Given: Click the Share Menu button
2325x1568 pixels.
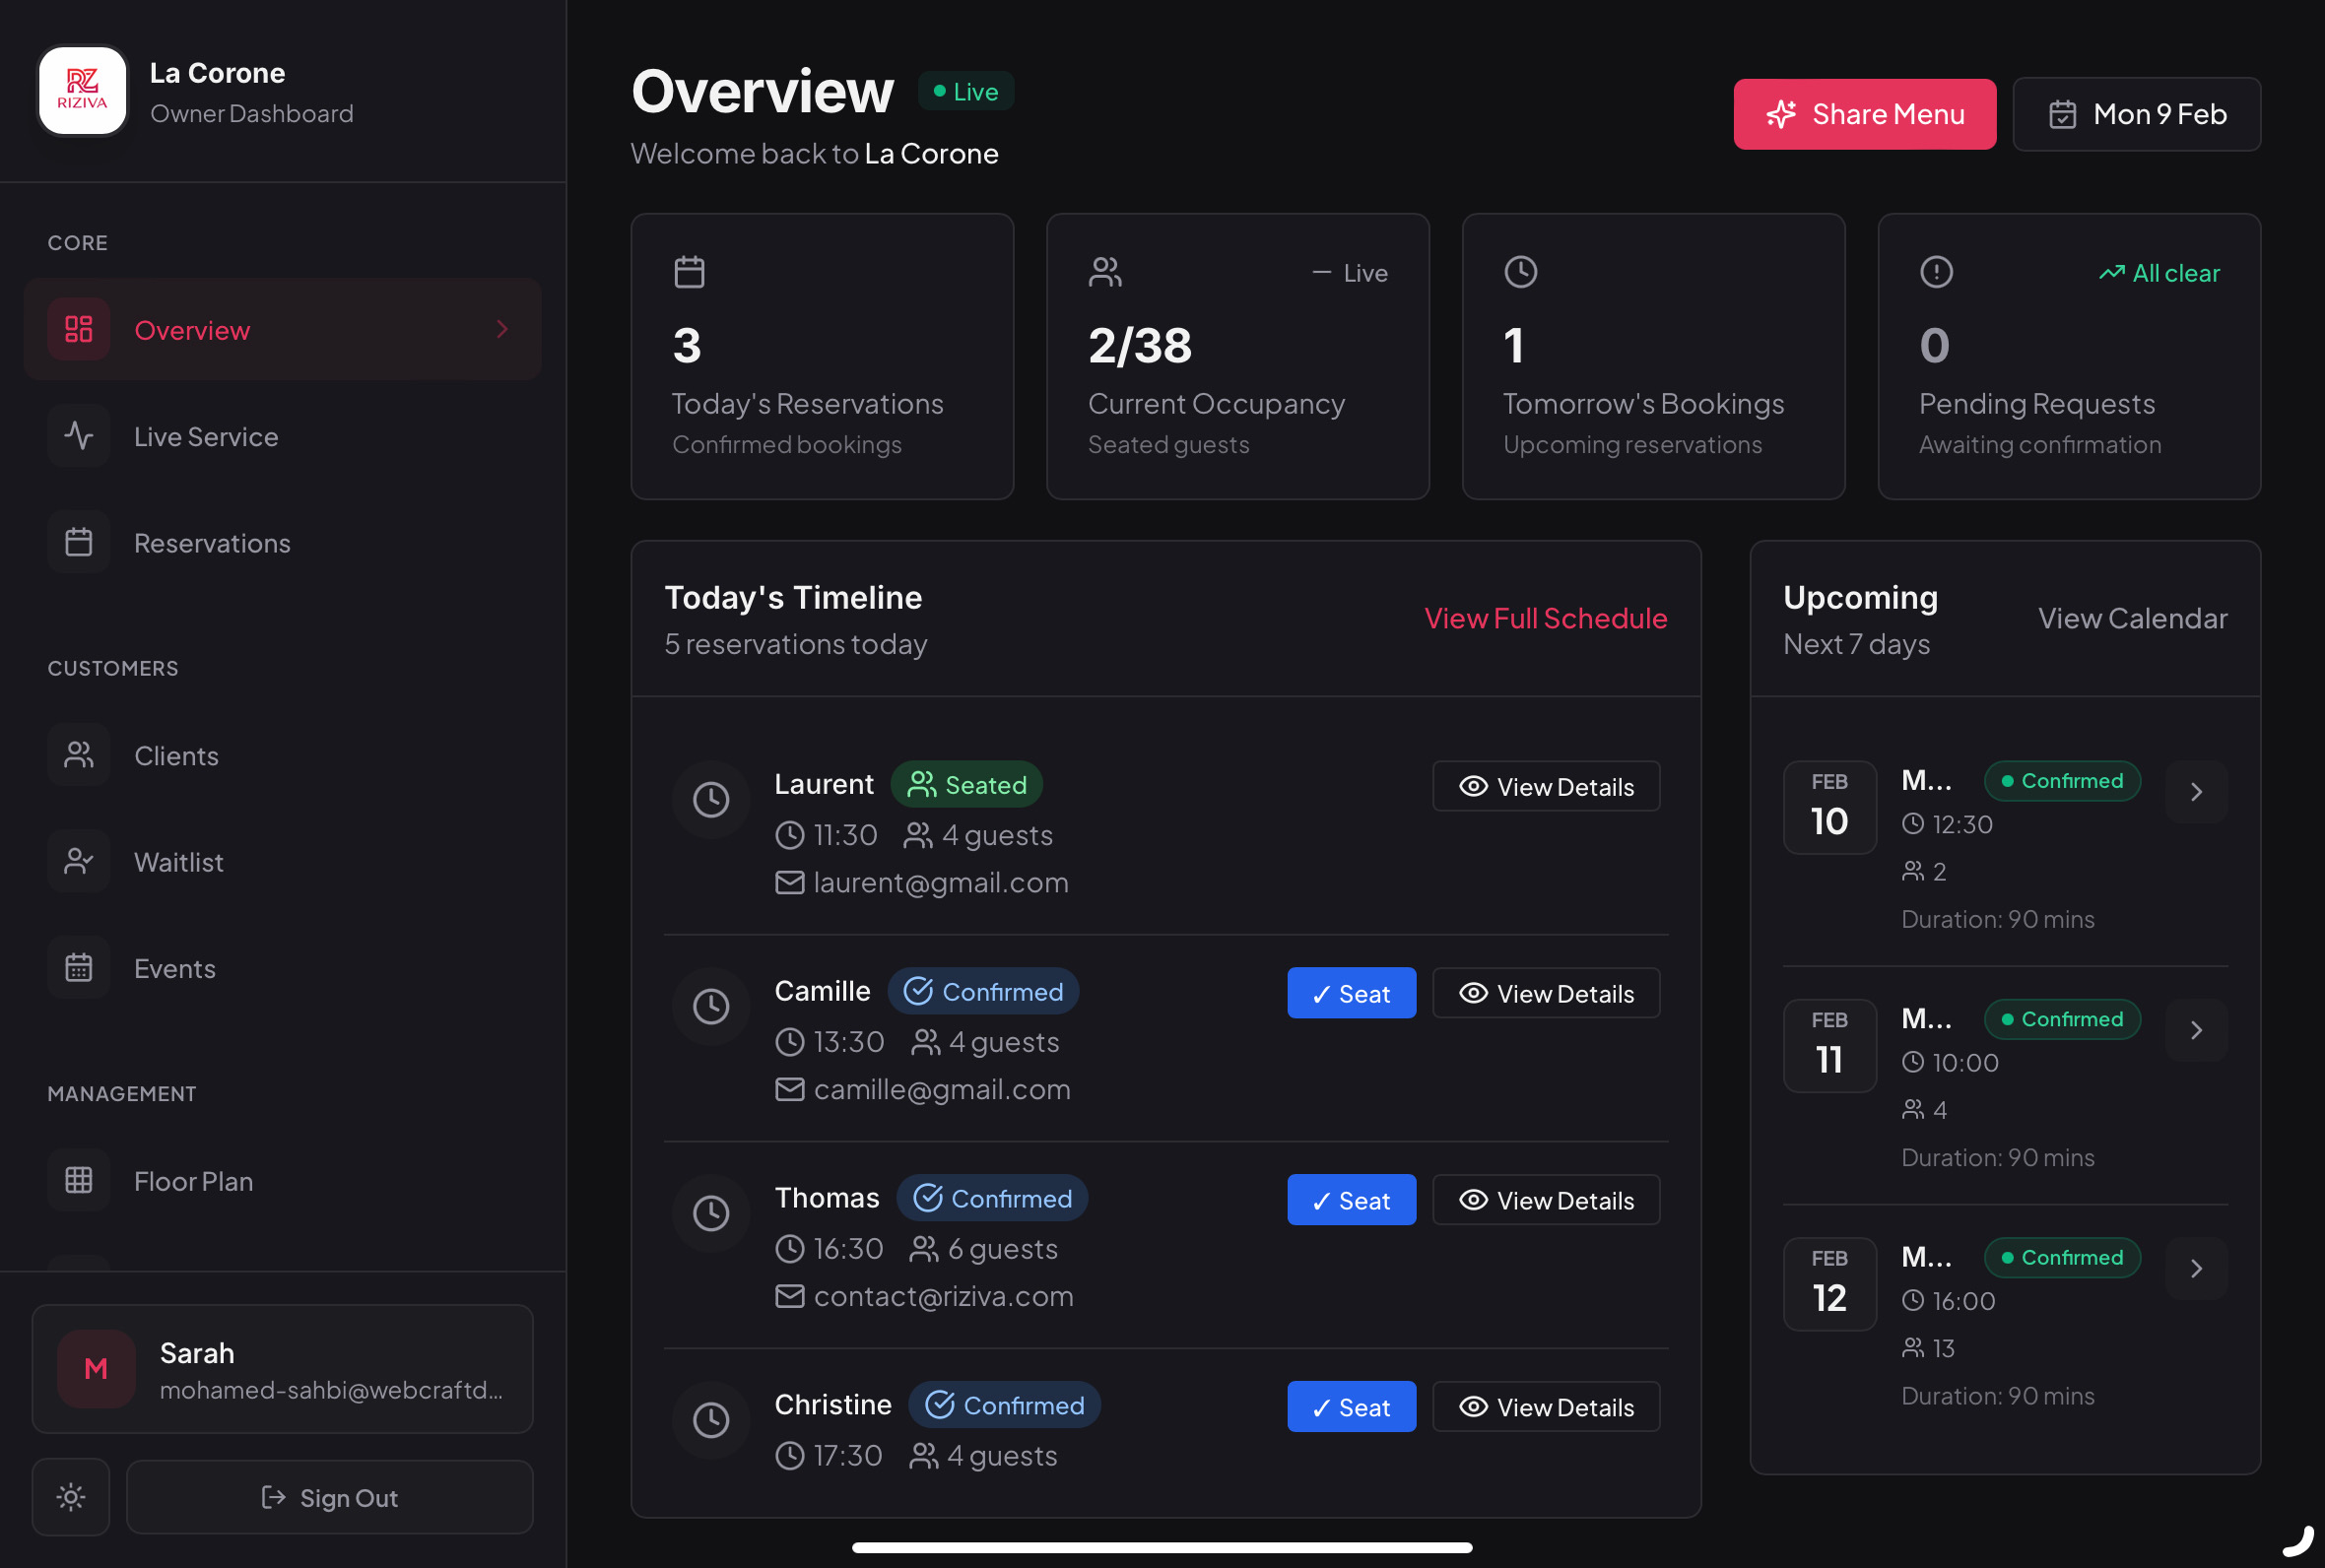Looking at the screenshot, I should click(x=1864, y=113).
